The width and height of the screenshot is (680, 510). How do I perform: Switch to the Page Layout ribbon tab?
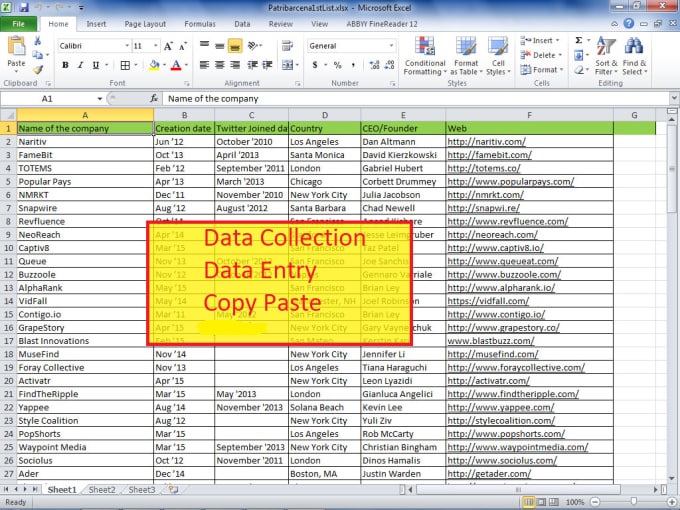(x=140, y=23)
